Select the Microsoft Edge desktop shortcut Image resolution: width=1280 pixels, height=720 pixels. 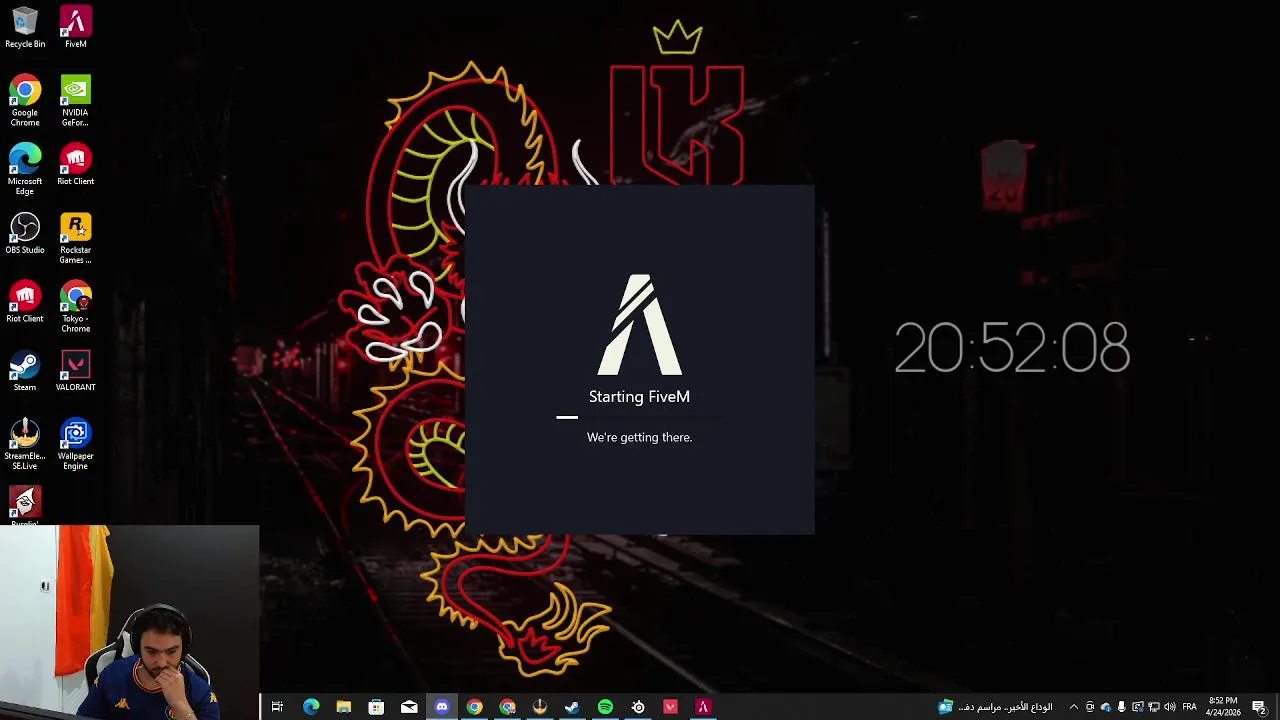(x=25, y=170)
